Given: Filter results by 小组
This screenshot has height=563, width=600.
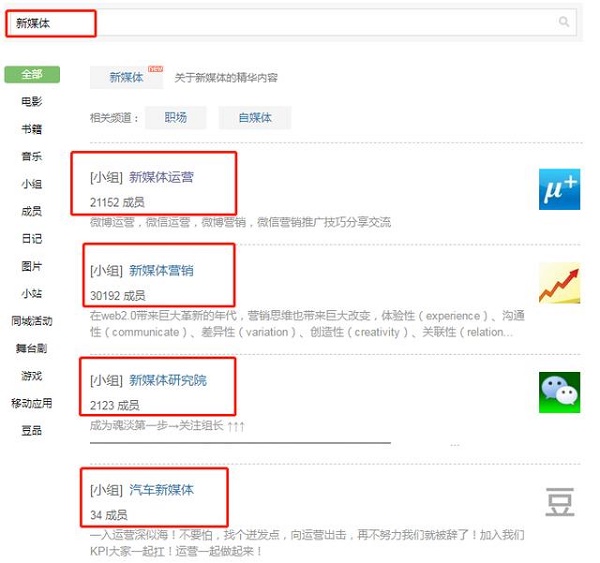Looking at the screenshot, I should [32, 184].
